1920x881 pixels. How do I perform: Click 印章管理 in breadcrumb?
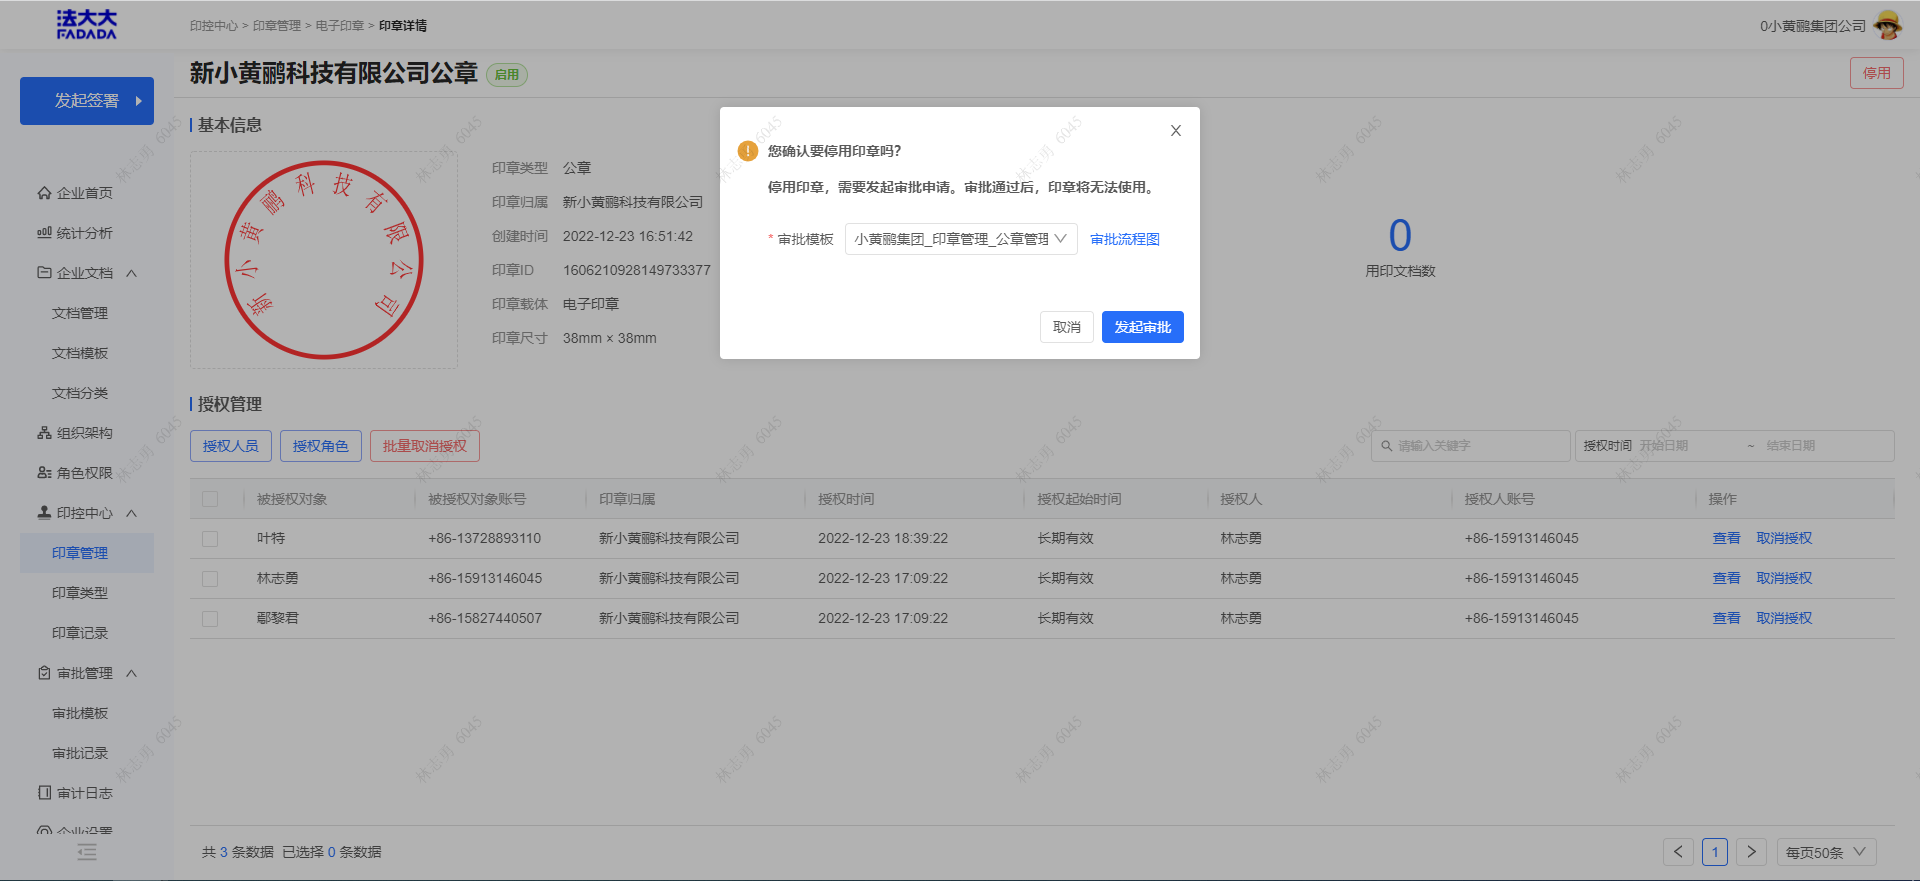coord(277,26)
